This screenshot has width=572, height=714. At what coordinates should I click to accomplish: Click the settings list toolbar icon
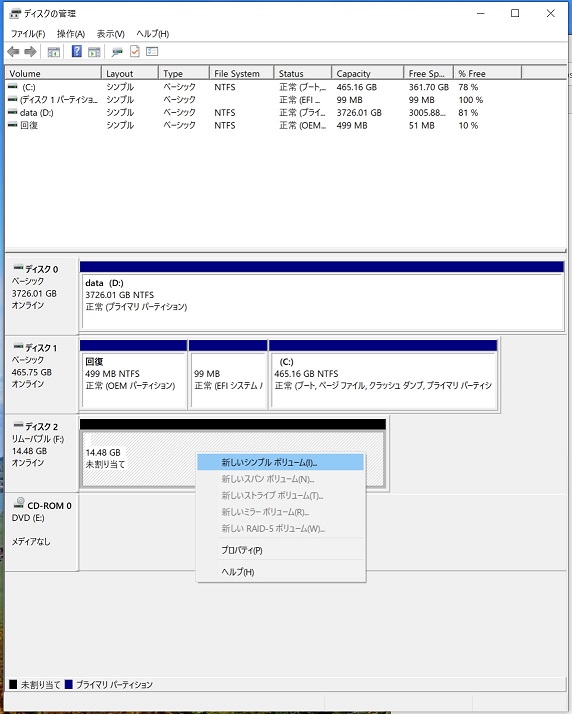(152, 51)
